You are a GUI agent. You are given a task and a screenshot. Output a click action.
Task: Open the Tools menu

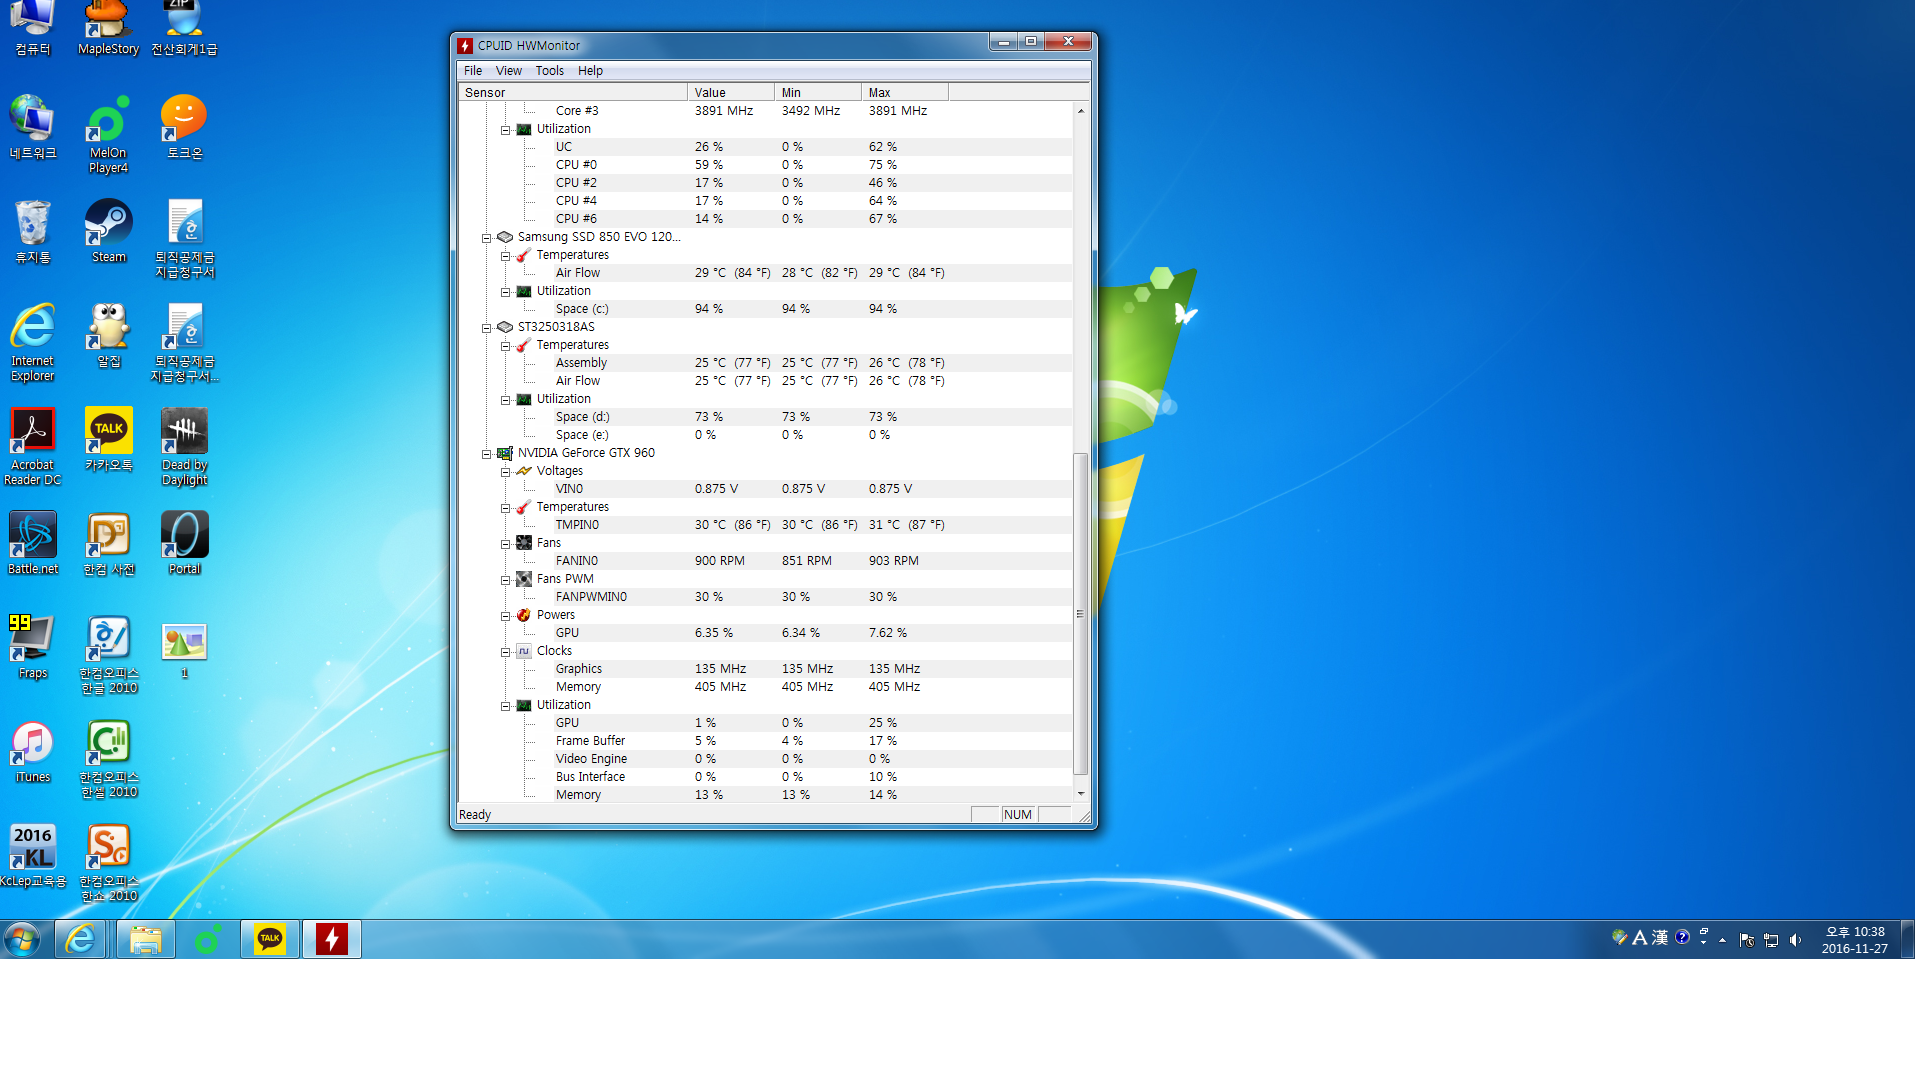[x=549, y=71]
